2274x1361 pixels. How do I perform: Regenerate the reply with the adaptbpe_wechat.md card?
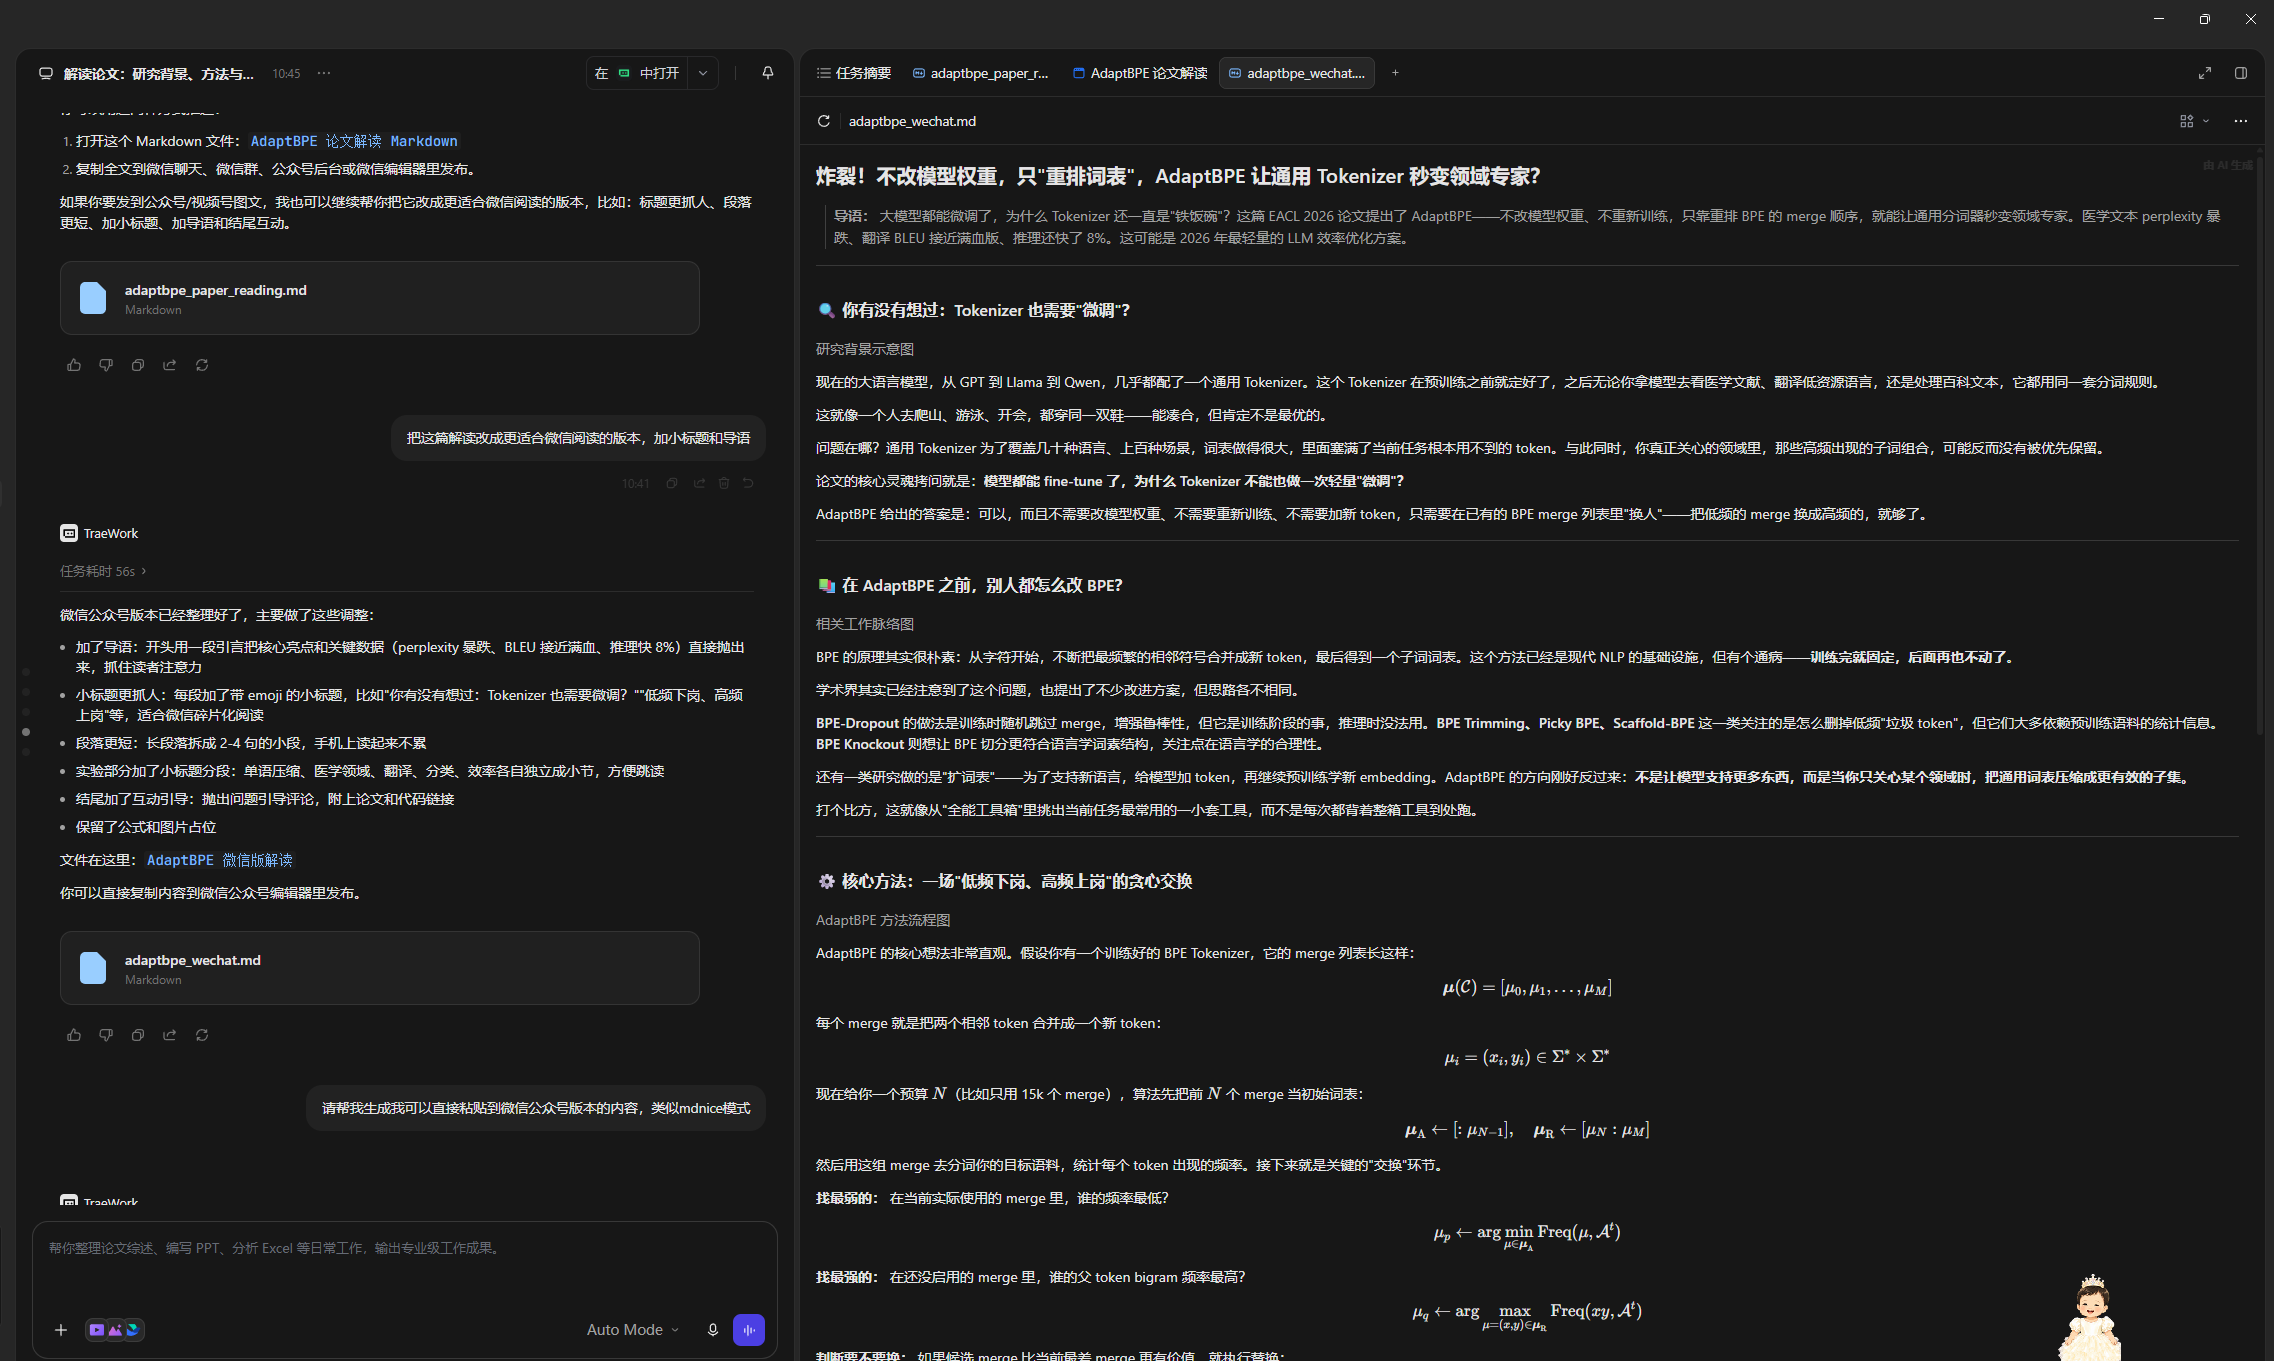coord(202,1035)
